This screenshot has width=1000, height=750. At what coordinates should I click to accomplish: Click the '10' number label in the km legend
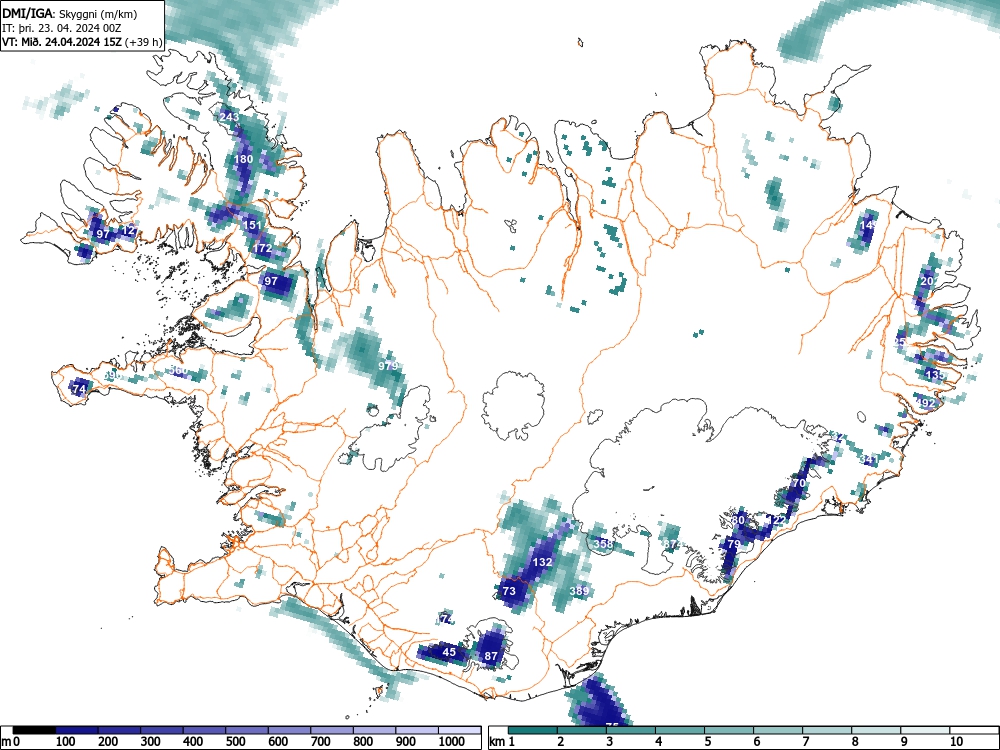tap(957, 742)
